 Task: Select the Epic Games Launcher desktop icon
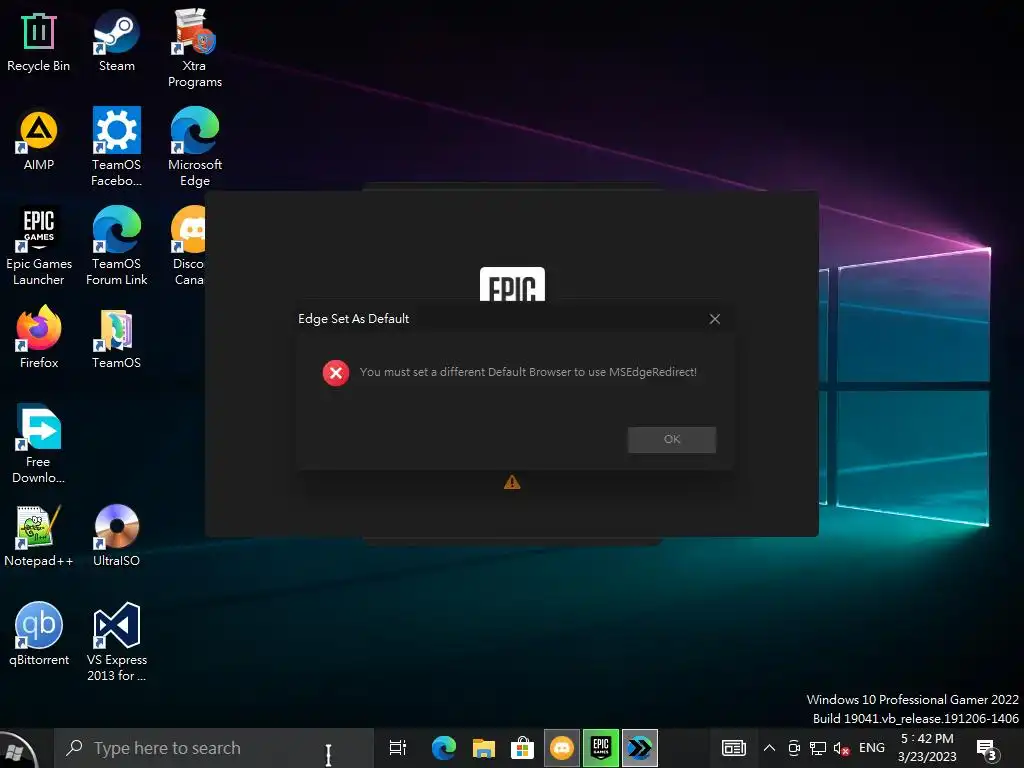pos(39,247)
